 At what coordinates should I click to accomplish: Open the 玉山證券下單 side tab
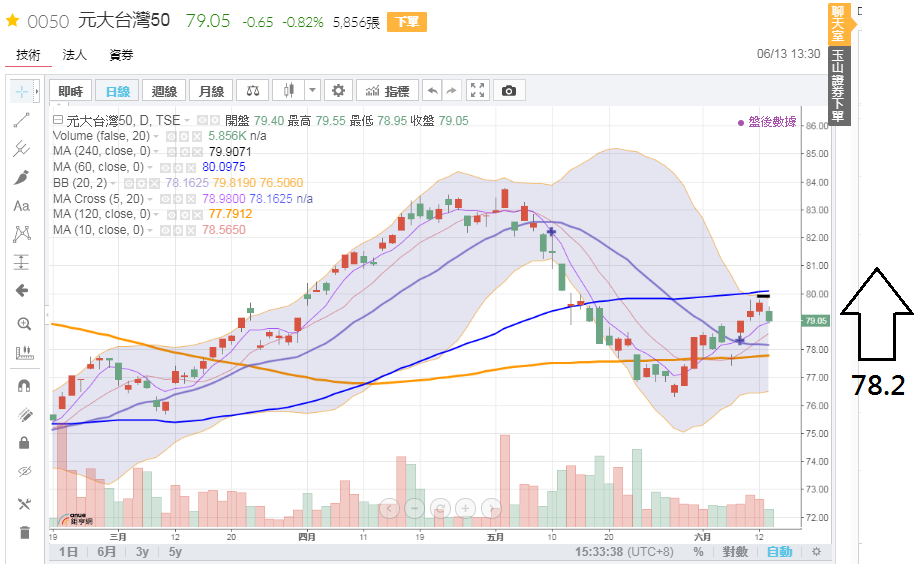click(839, 86)
